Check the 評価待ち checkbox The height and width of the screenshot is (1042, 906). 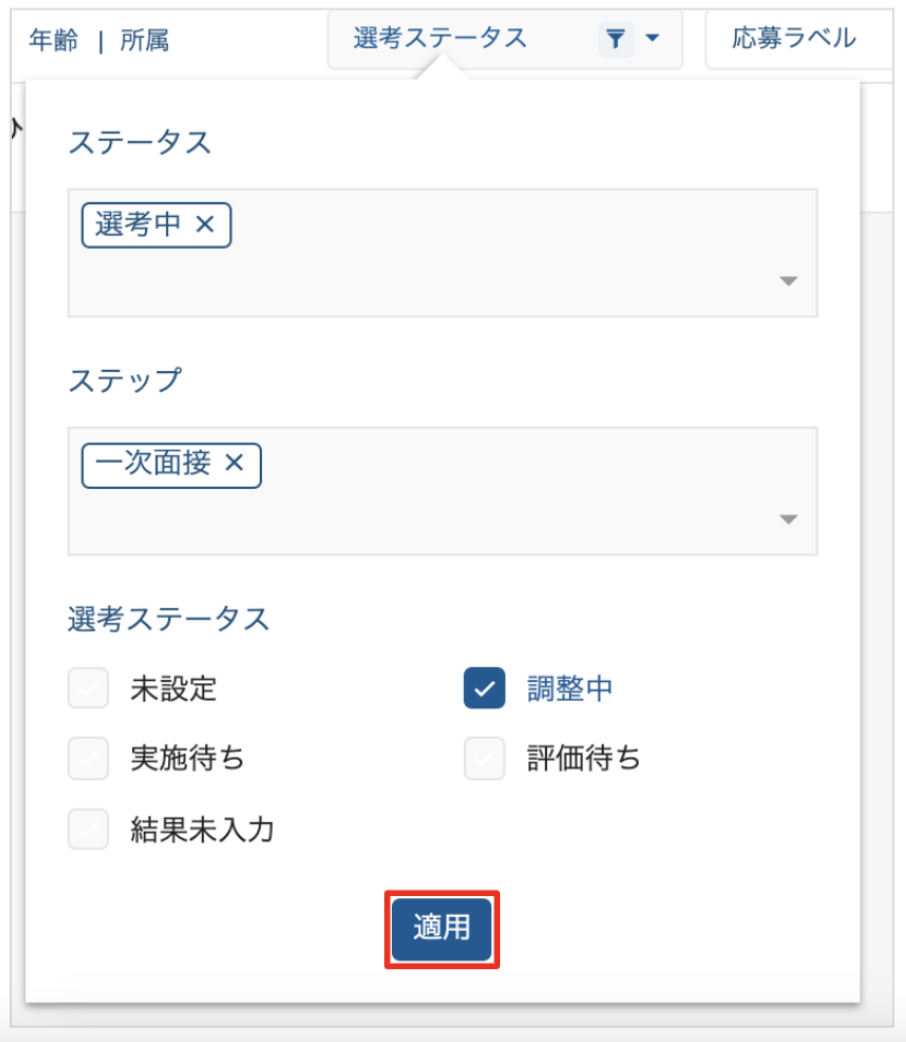click(x=484, y=758)
